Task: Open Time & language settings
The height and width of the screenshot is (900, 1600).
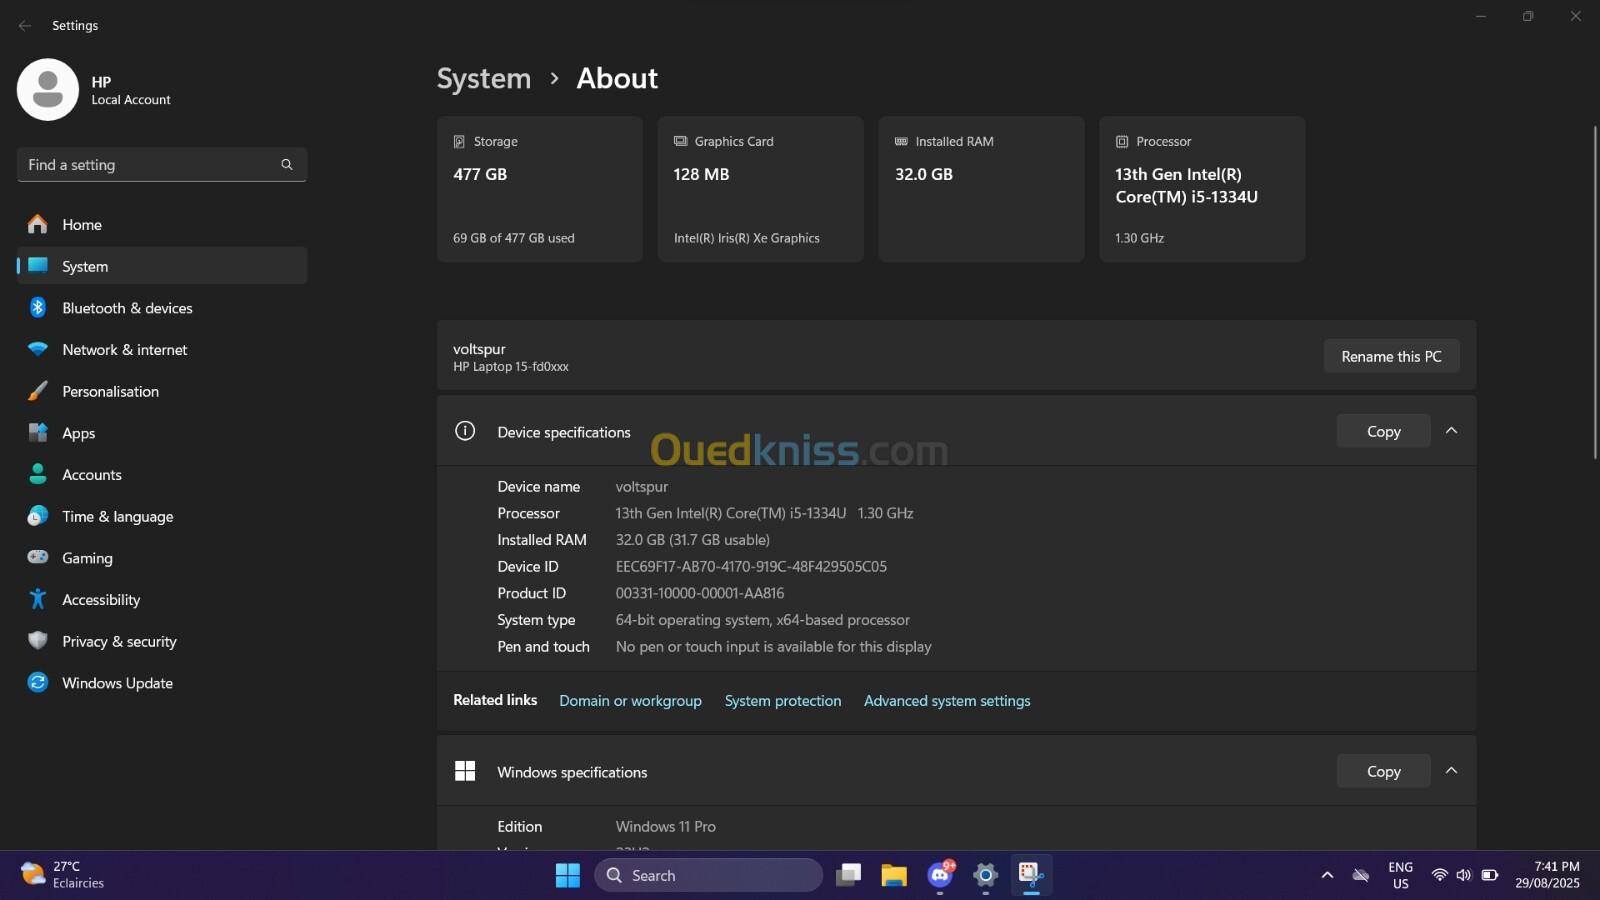Action: click(x=162, y=517)
